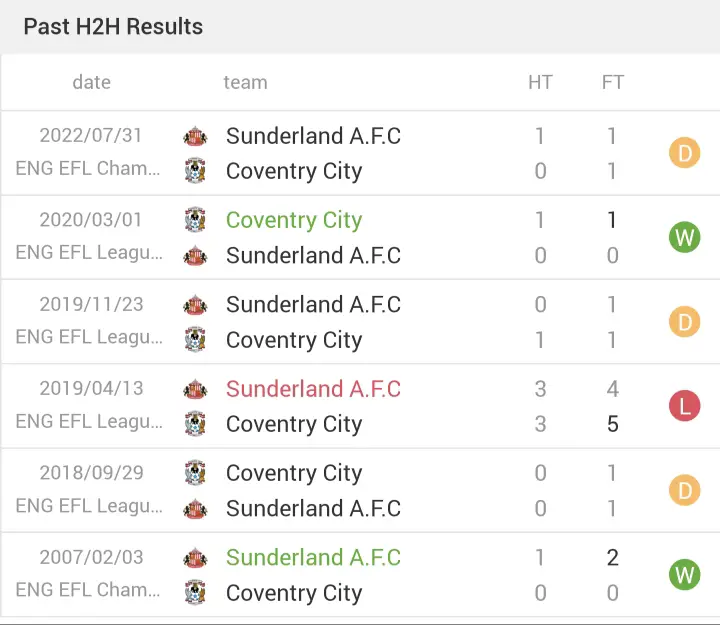Select the FT column header
The width and height of the screenshot is (720, 625).
tap(613, 82)
